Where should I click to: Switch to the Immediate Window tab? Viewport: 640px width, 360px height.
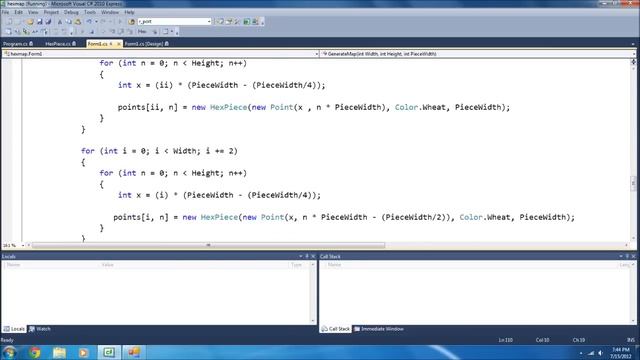click(x=379, y=329)
